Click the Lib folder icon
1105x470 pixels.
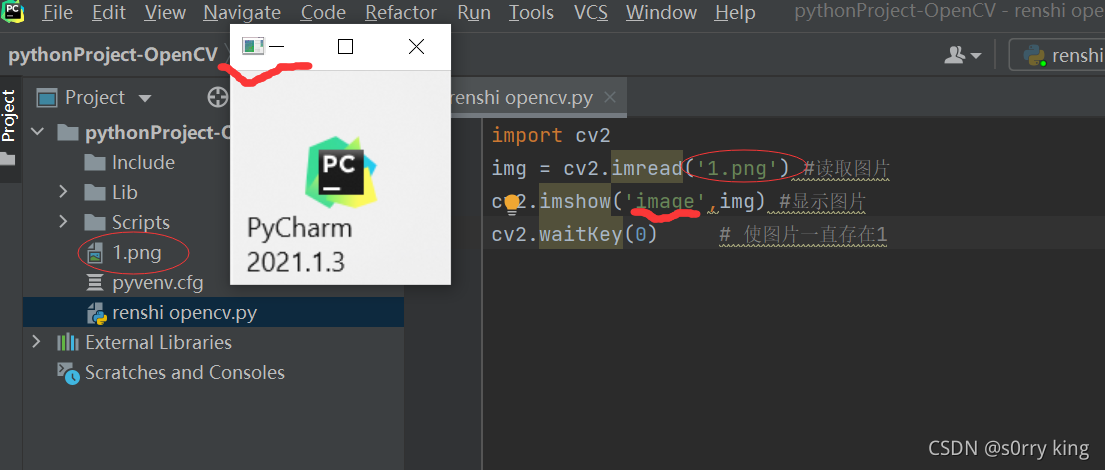(x=94, y=192)
